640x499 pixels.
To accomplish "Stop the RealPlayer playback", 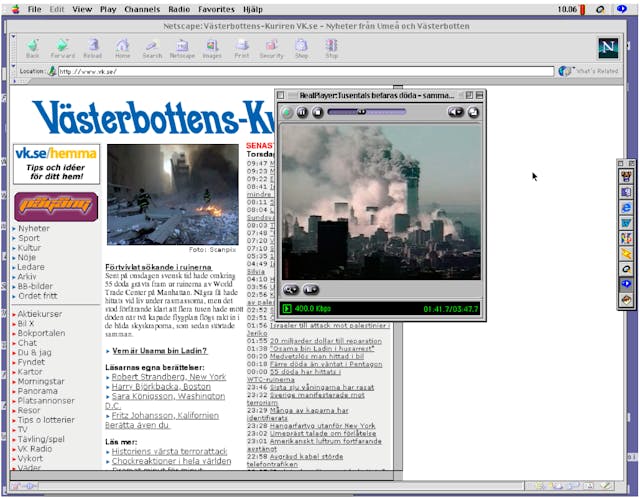I will coord(318,112).
